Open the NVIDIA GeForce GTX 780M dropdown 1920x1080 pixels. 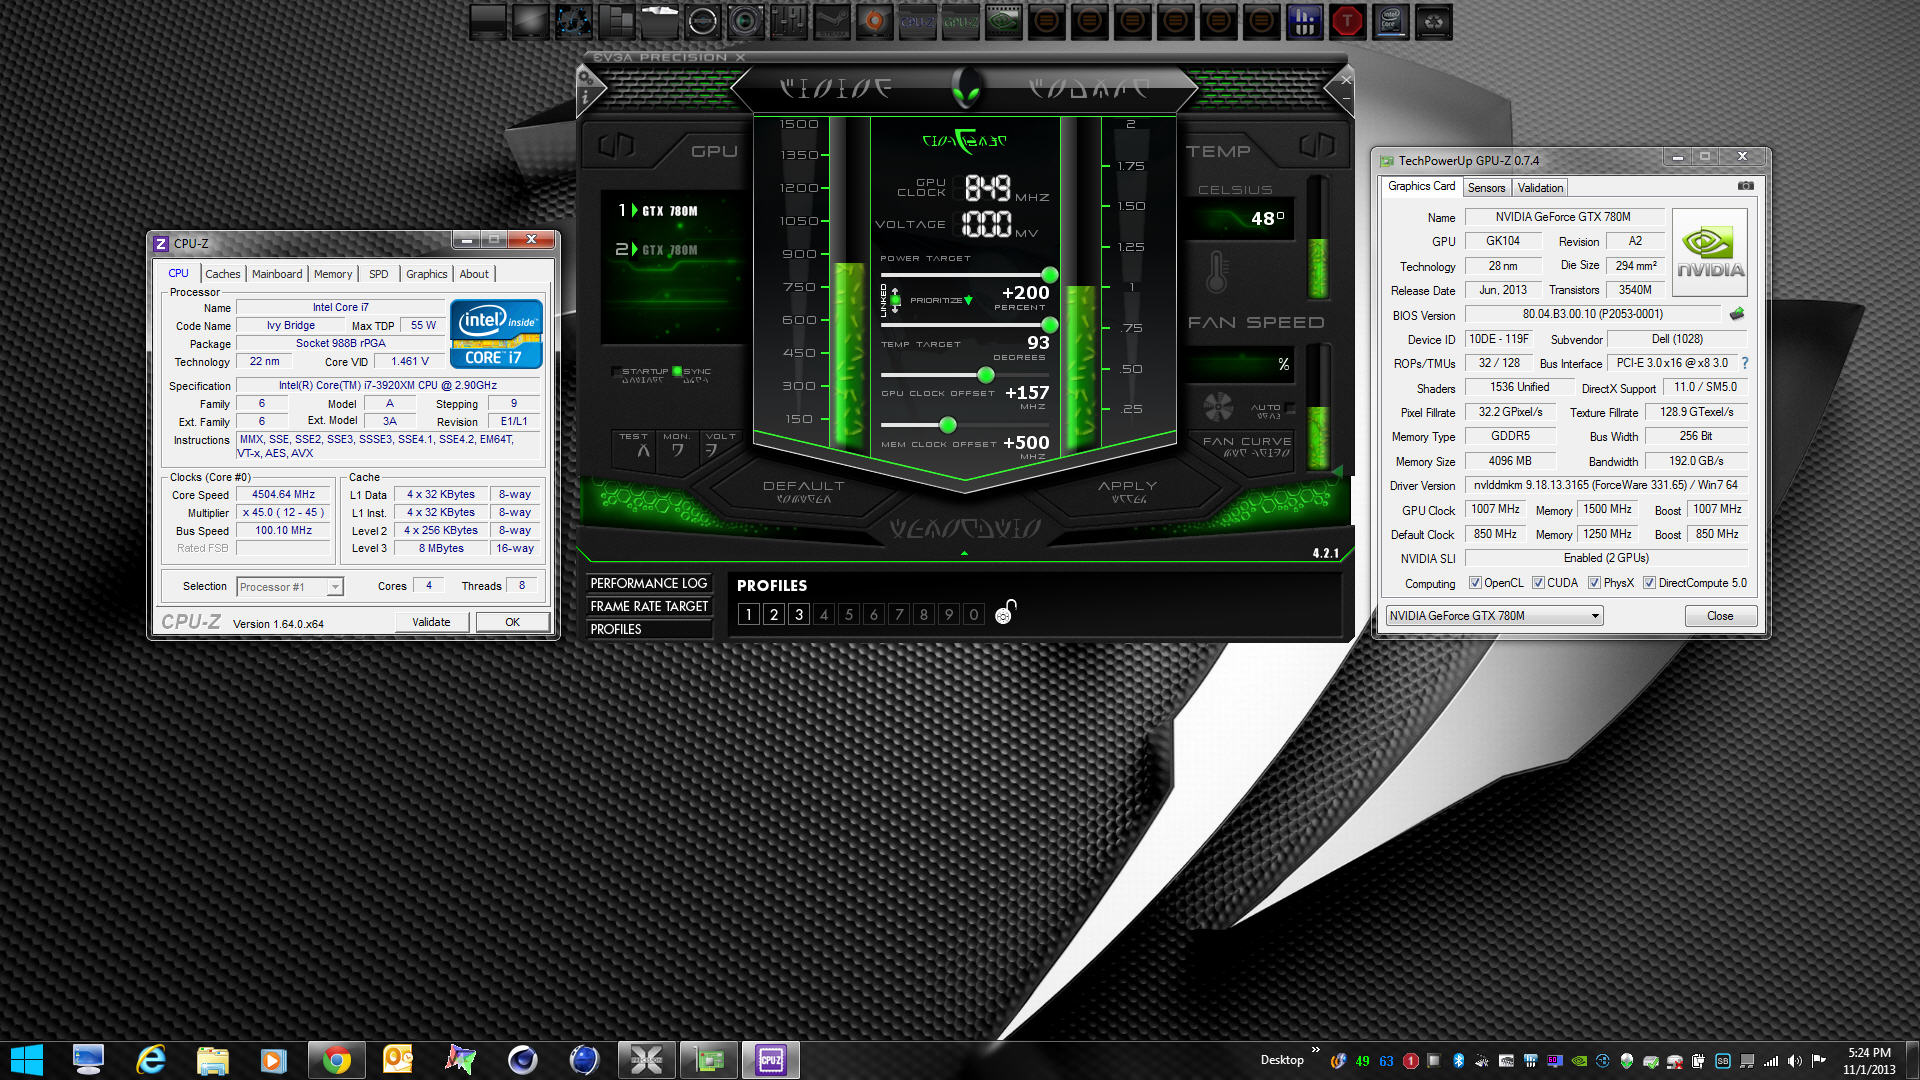point(1494,616)
